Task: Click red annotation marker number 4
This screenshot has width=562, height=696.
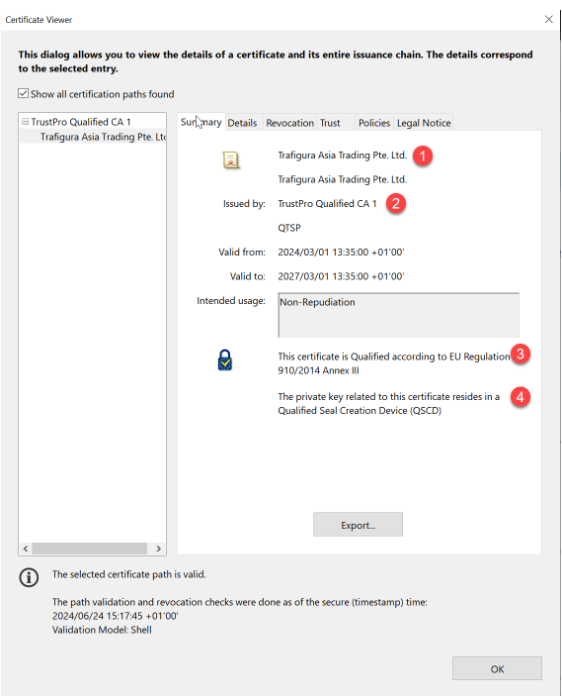Action: [x=520, y=396]
